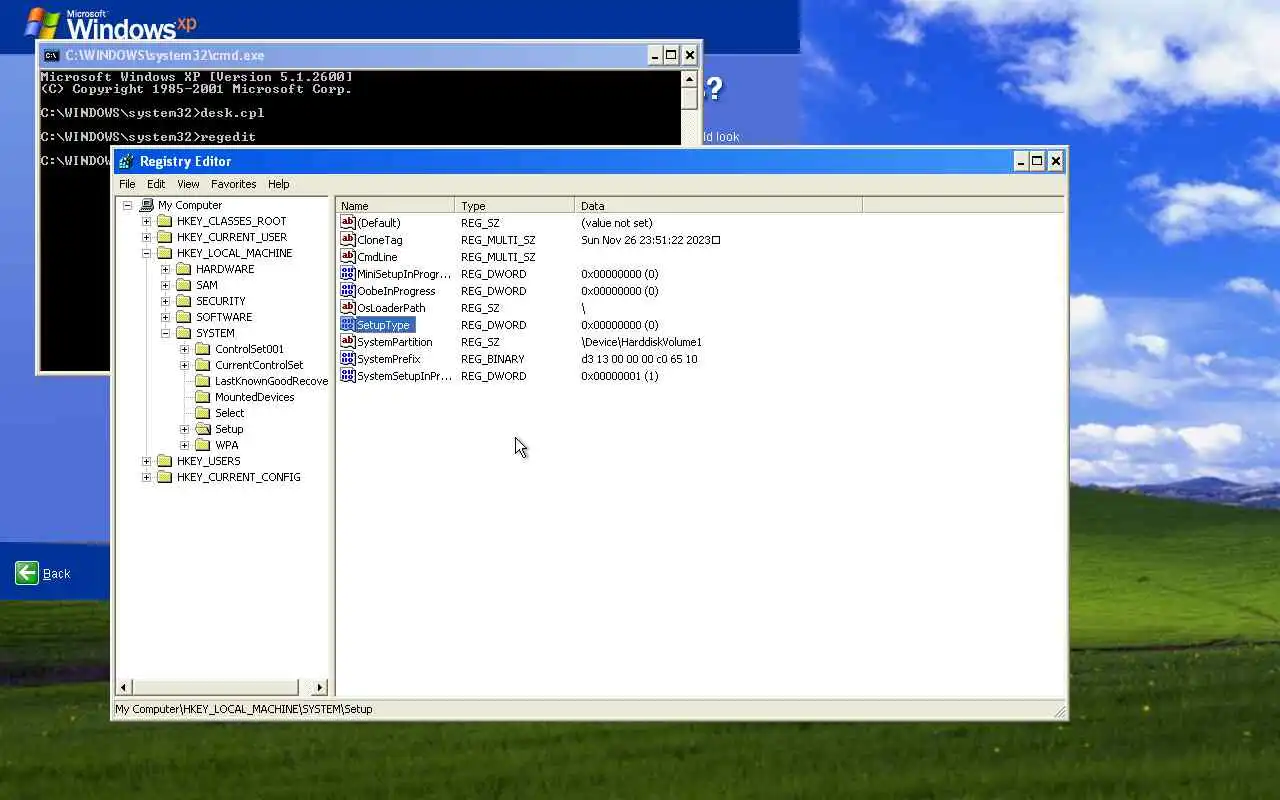Sort values by the Type column header
The image size is (1280, 800).
[514, 206]
